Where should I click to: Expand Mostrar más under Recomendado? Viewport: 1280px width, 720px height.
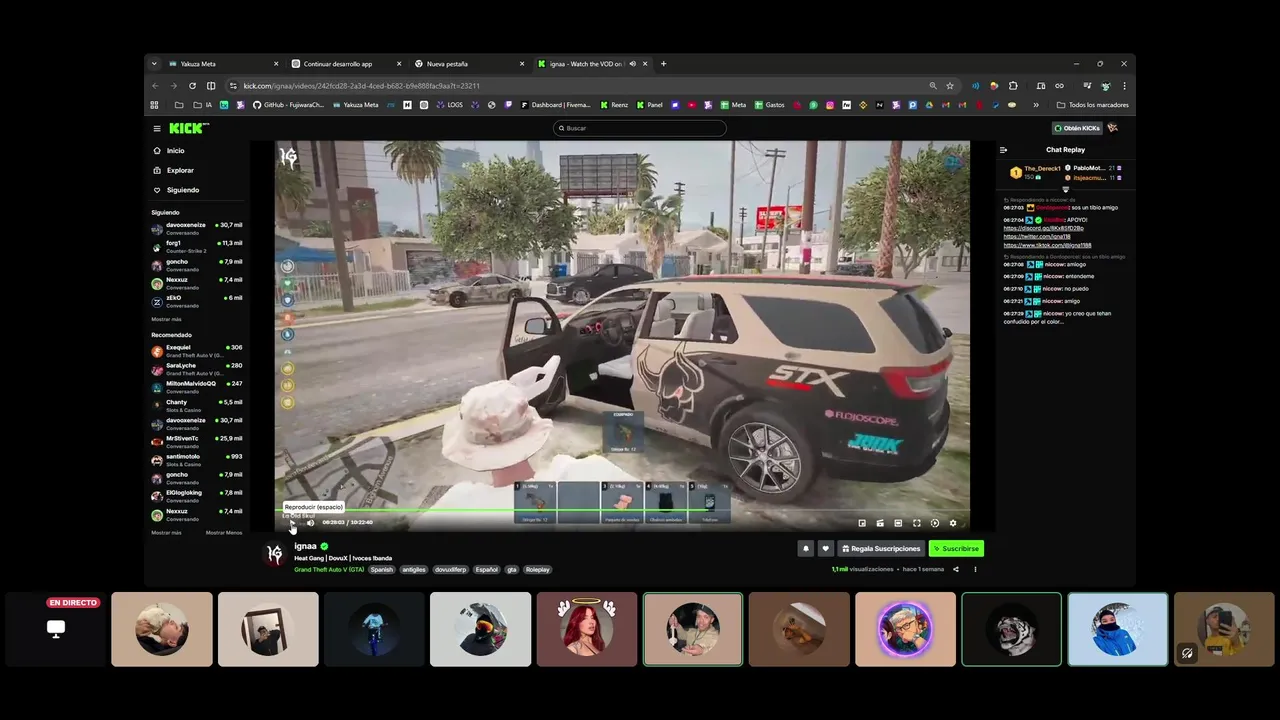[166, 533]
